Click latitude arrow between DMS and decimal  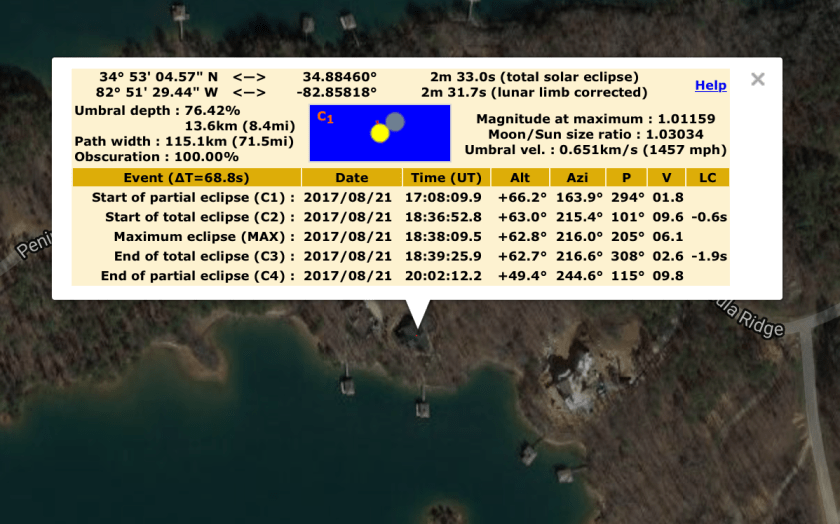[x=249, y=77]
